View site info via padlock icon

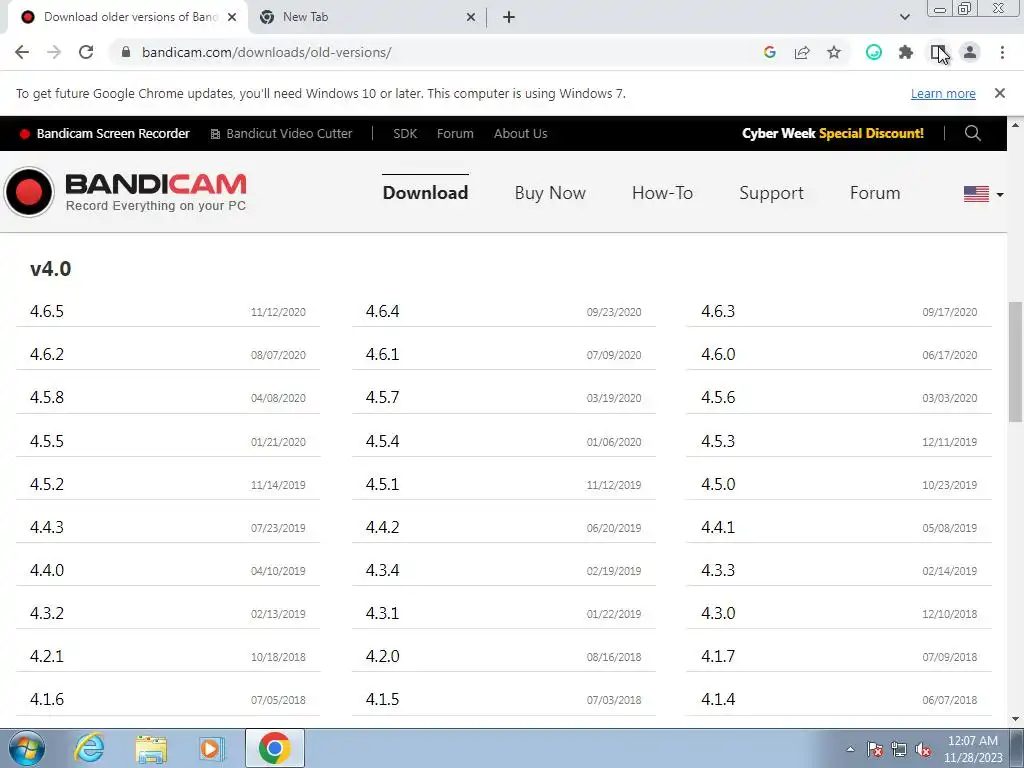tap(126, 52)
